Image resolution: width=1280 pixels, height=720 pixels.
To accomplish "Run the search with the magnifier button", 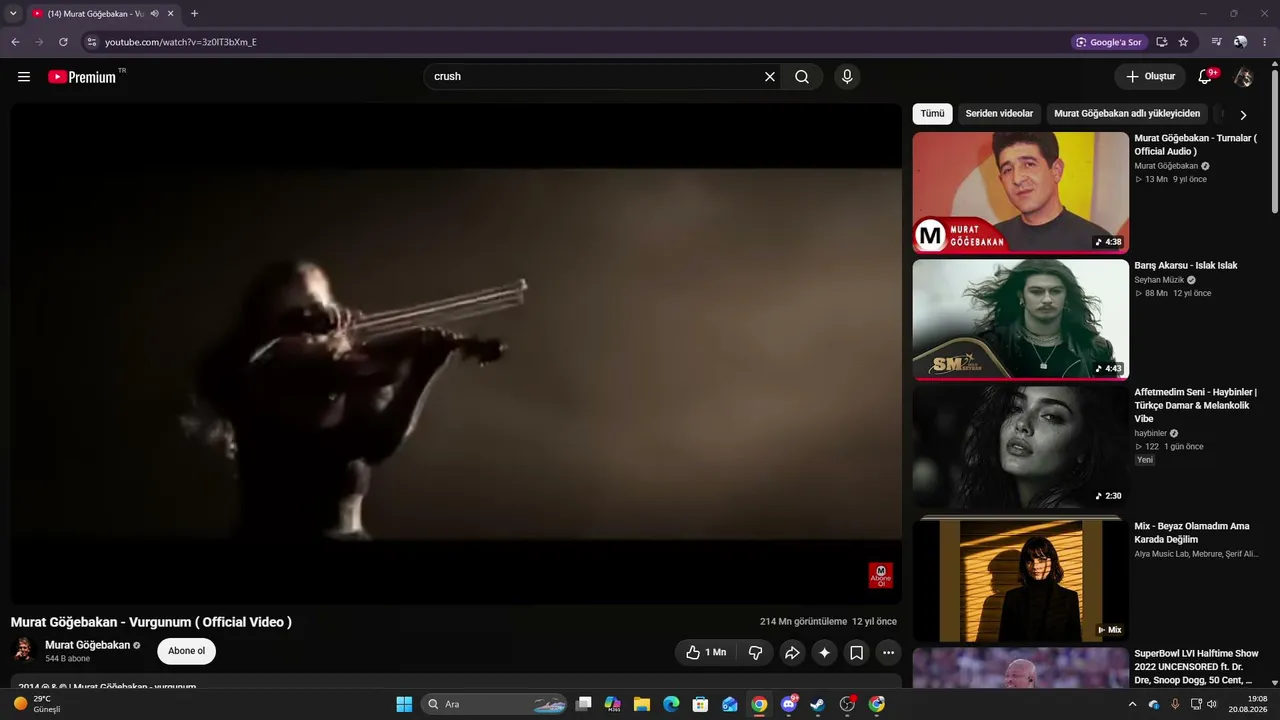I will point(802,77).
